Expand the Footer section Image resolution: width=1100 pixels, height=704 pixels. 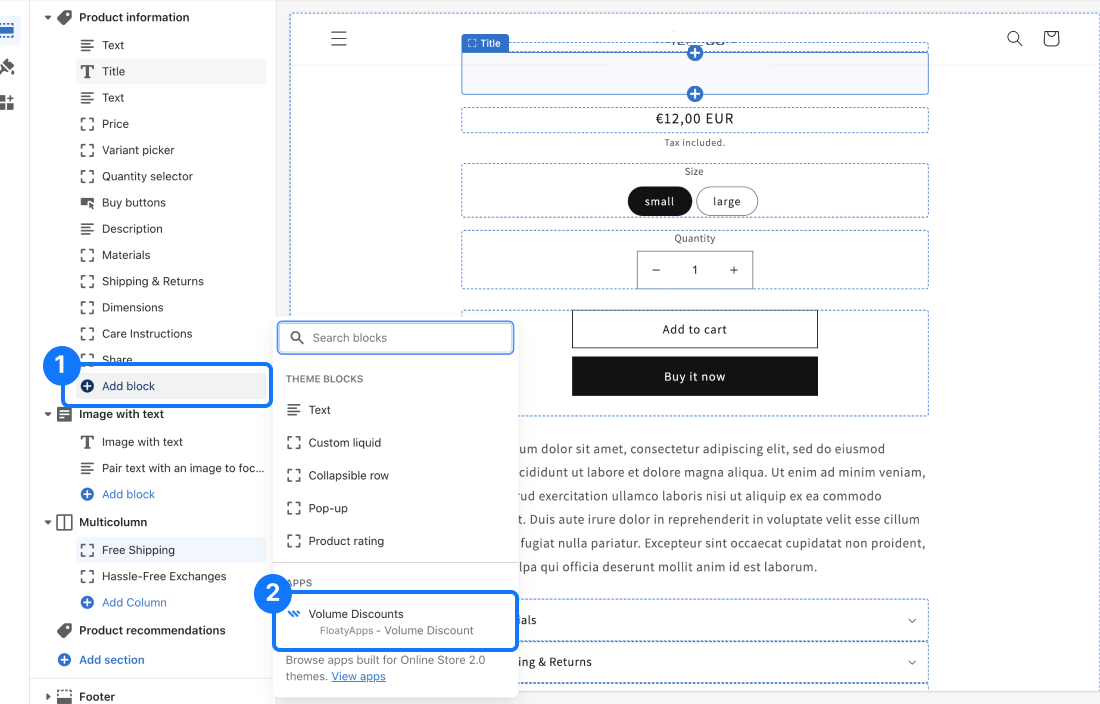[48, 696]
